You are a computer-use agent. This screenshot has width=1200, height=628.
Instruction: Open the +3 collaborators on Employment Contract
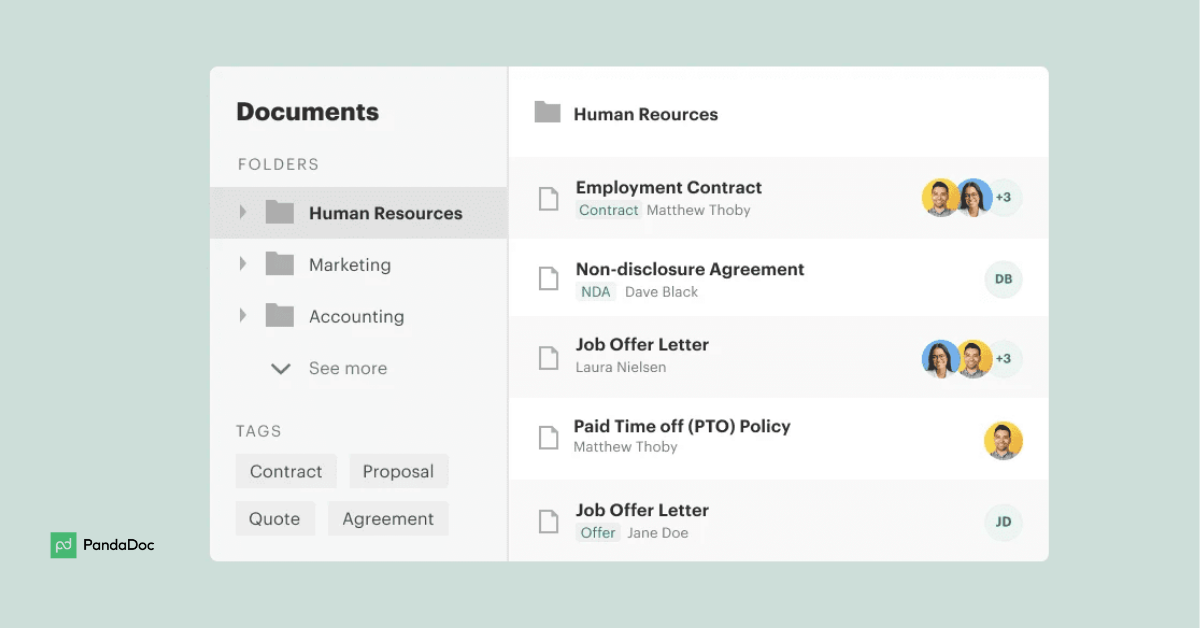click(x=1003, y=198)
